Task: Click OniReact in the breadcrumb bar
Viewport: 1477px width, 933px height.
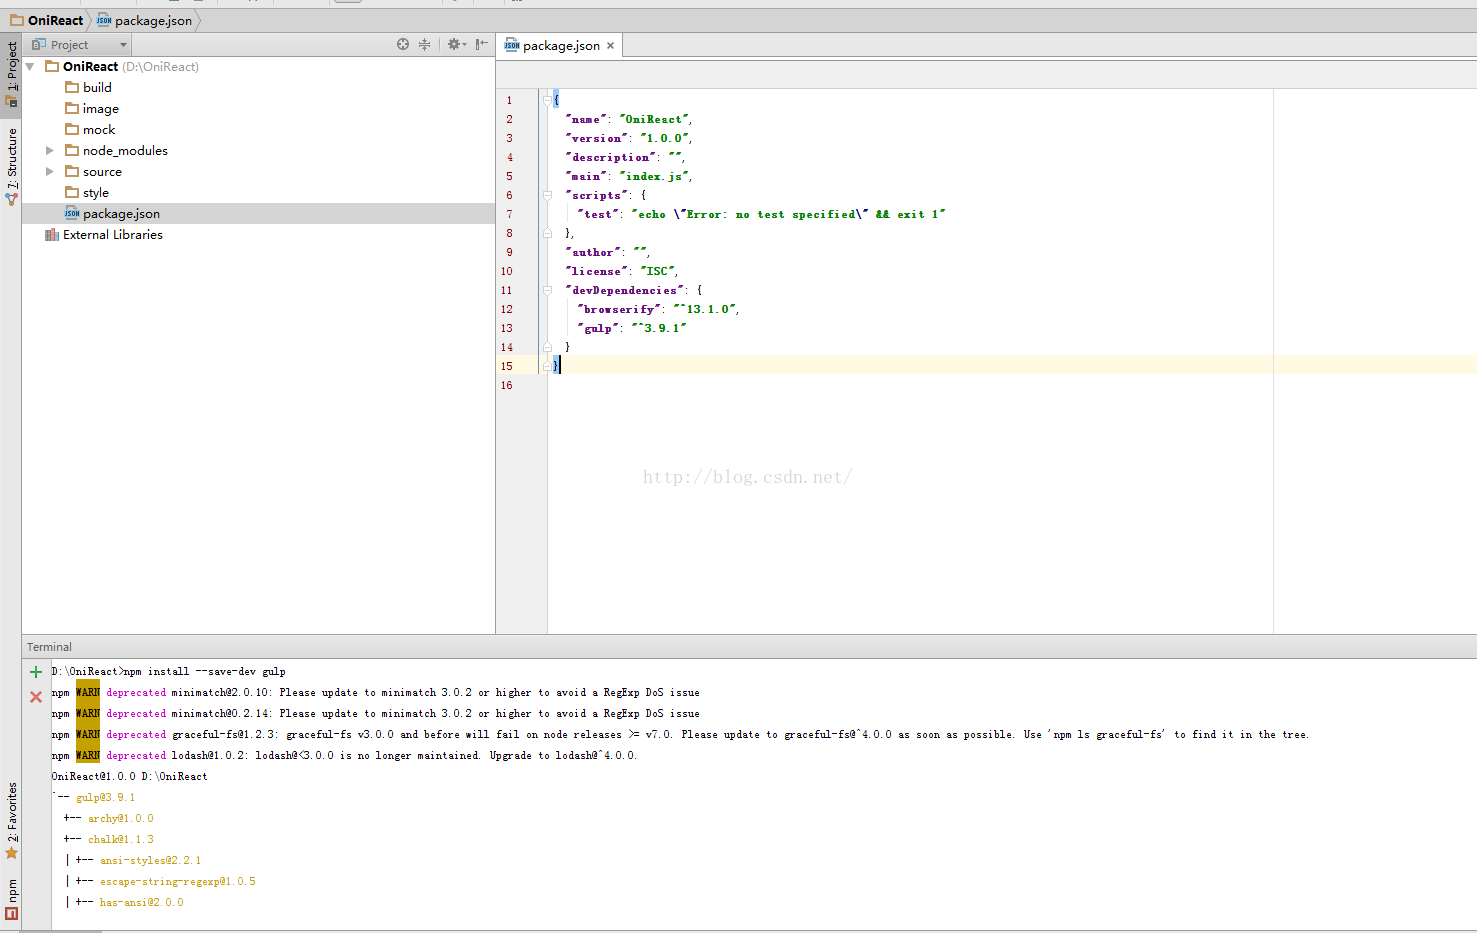Action: (55, 20)
